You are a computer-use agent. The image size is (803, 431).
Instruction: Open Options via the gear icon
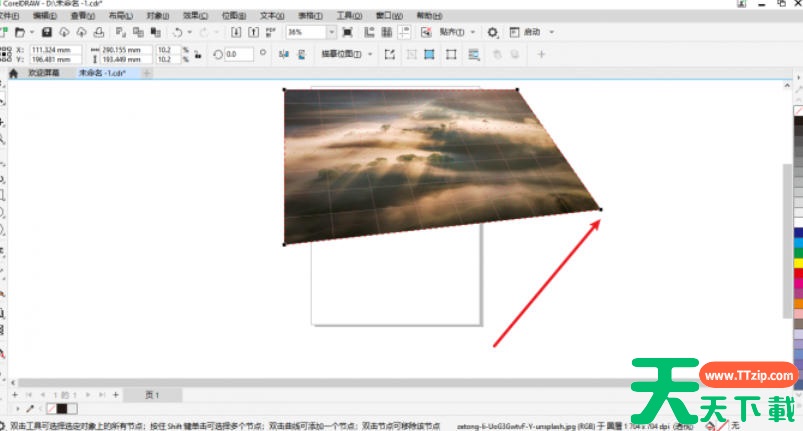tap(492, 32)
